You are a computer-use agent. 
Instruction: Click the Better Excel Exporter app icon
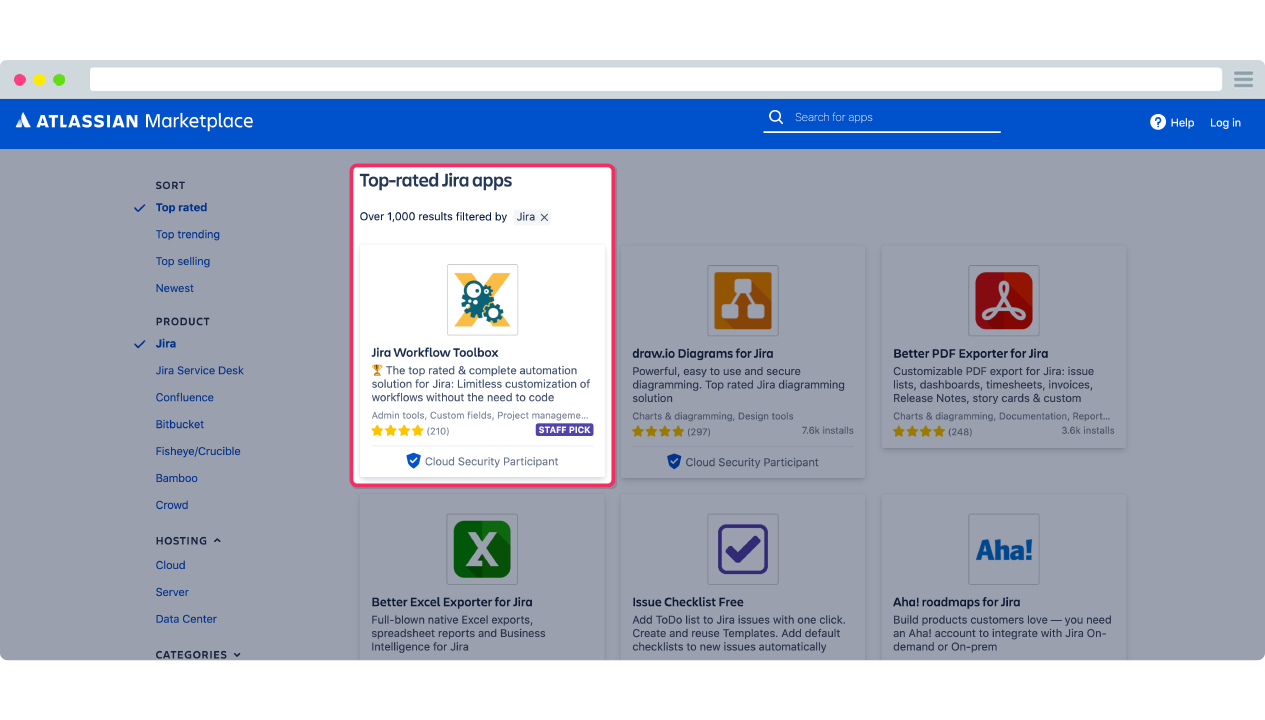(482, 549)
